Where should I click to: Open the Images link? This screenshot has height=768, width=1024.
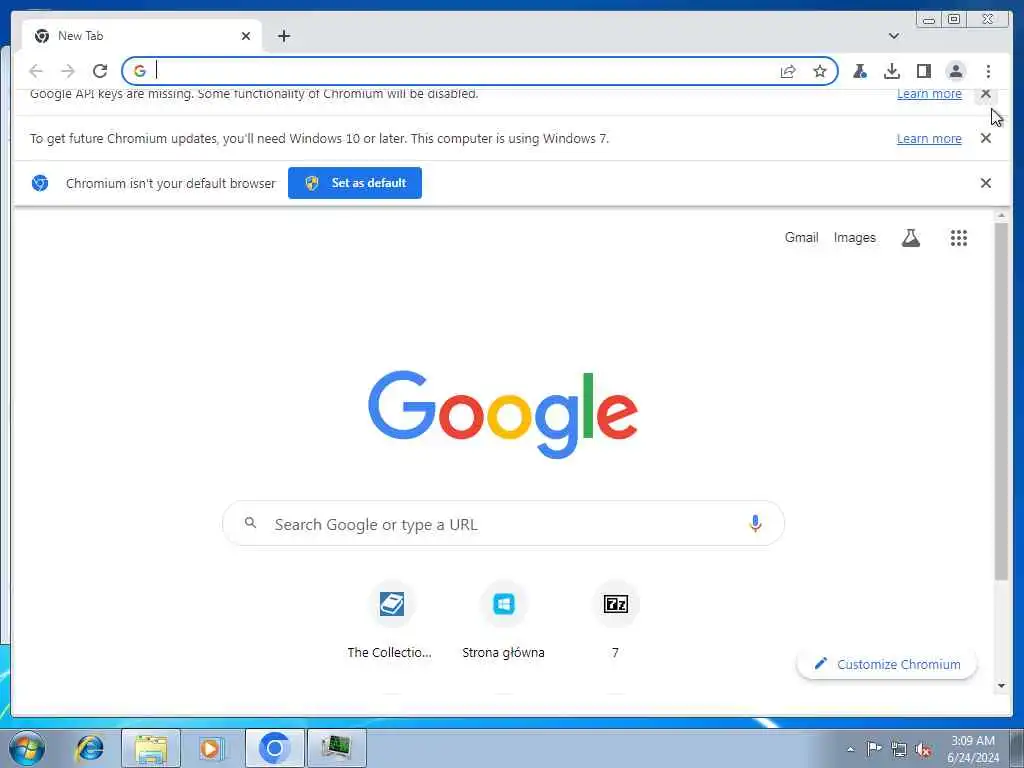pos(854,238)
